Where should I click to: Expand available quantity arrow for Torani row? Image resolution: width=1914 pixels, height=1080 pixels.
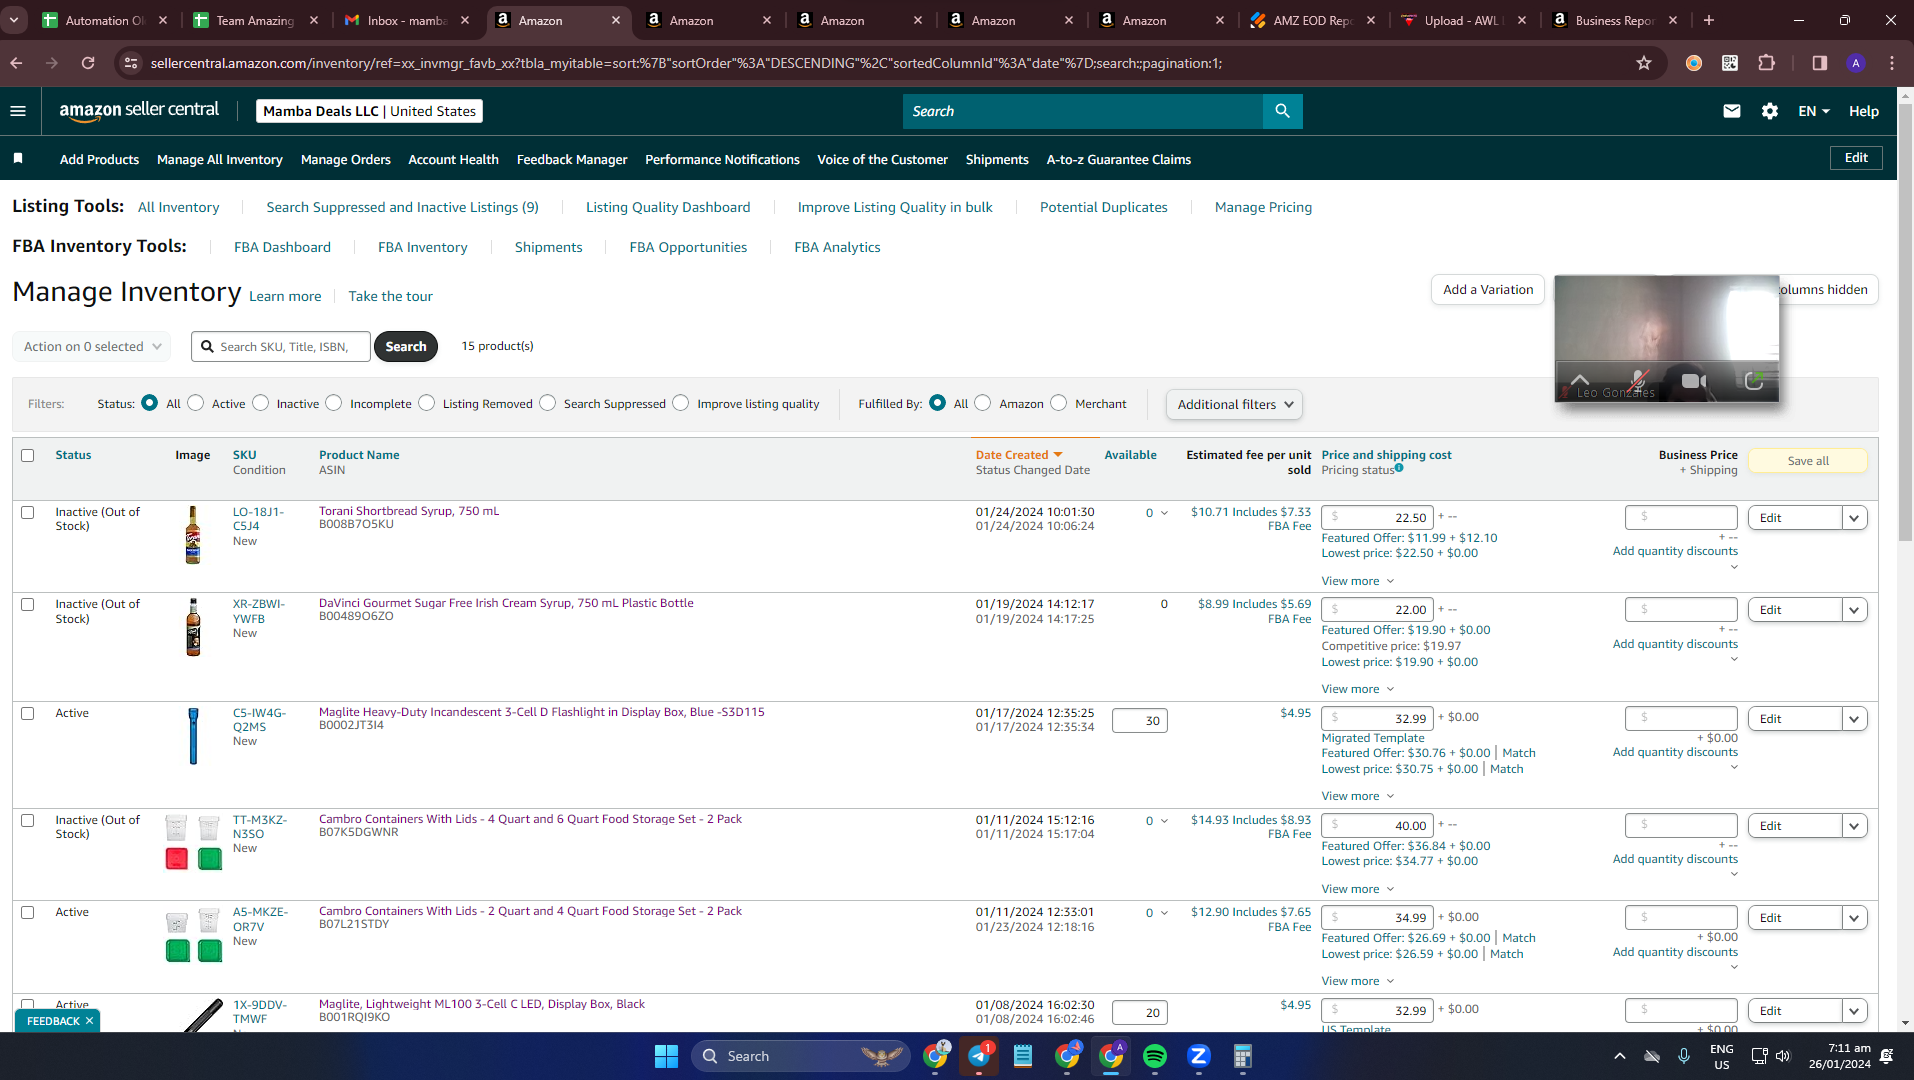[x=1164, y=513]
